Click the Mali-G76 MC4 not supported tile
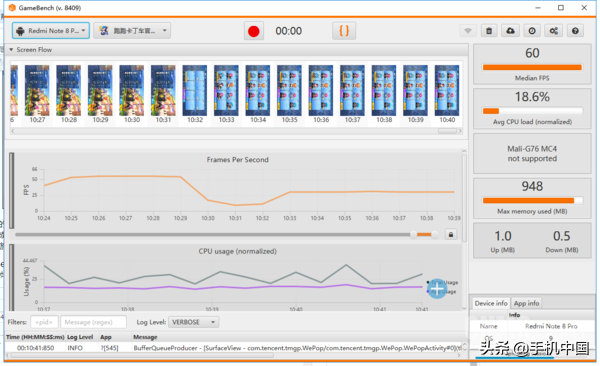The width and height of the screenshot is (600, 366). [532, 154]
